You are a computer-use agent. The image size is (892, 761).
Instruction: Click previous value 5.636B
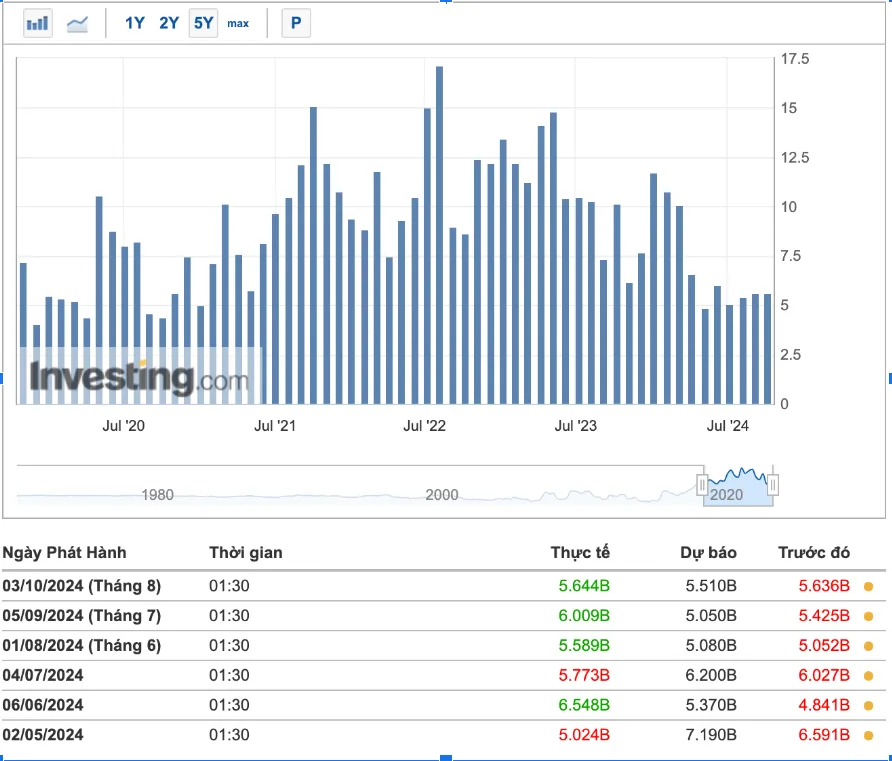(824, 586)
